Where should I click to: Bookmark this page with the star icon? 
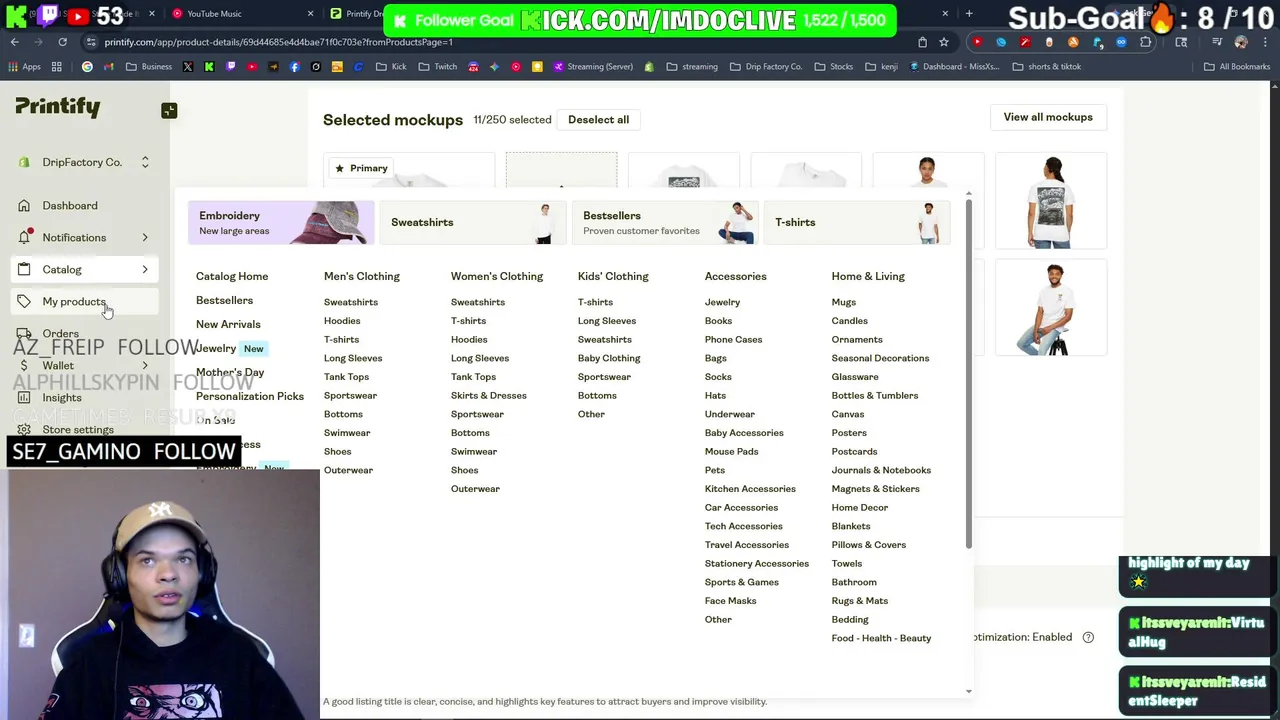943,42
